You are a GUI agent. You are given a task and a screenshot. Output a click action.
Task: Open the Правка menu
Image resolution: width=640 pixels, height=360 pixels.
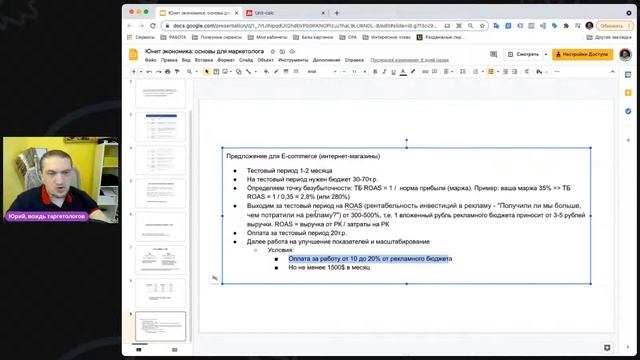coord(169,60)
